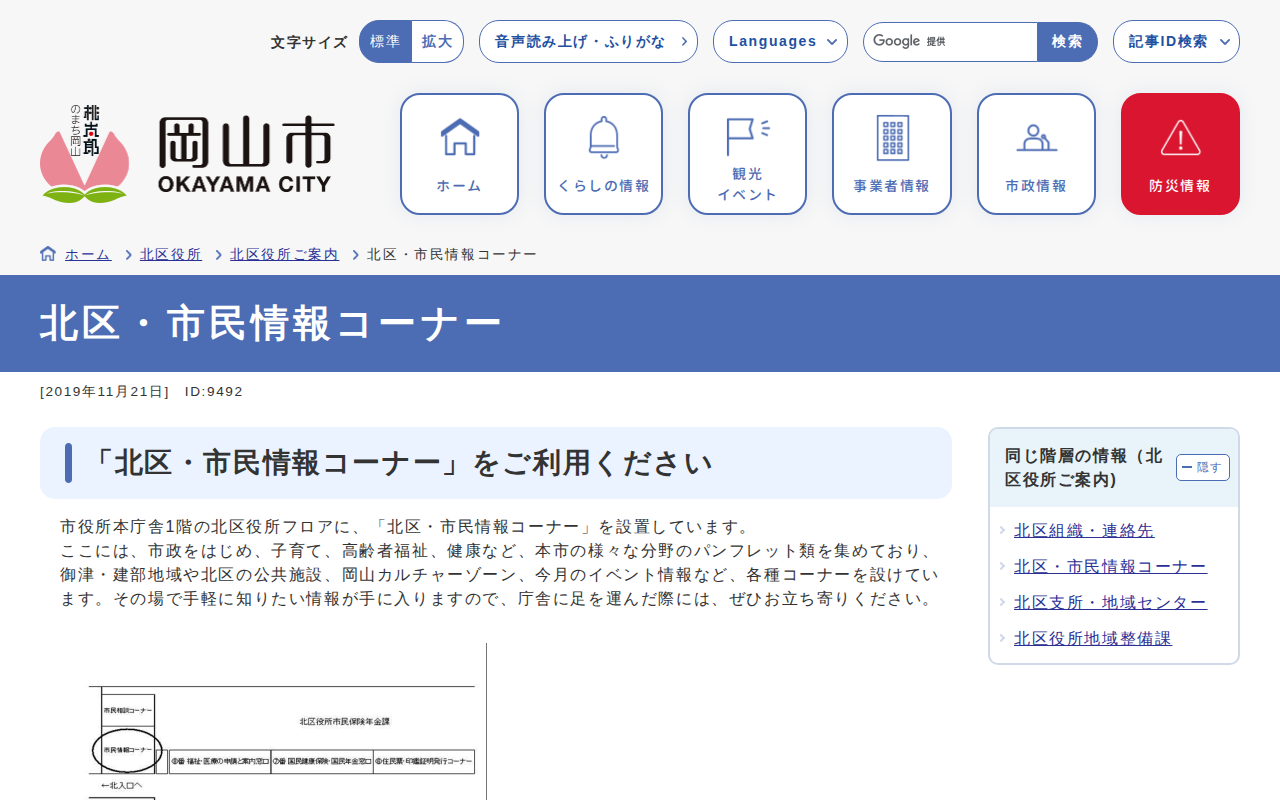Open 観光イベント flag icon menu
The image size is (1280, 800).
[x=747, y=154]
